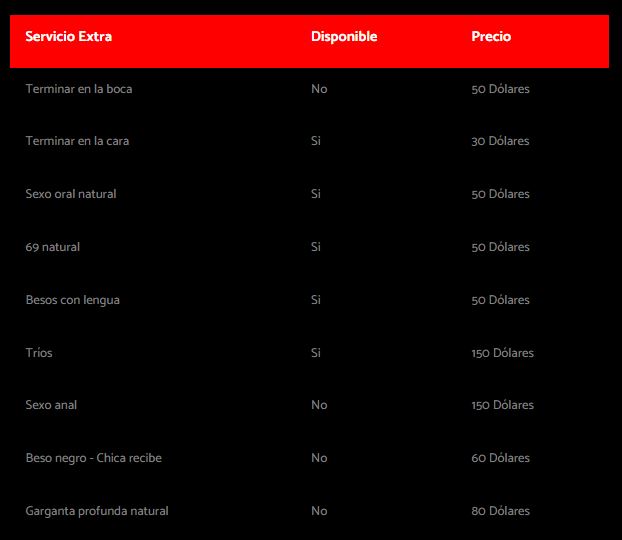The image size is (622, 540).
Task: Select the 150 Dólares price for Tríos
Action: 503,353
